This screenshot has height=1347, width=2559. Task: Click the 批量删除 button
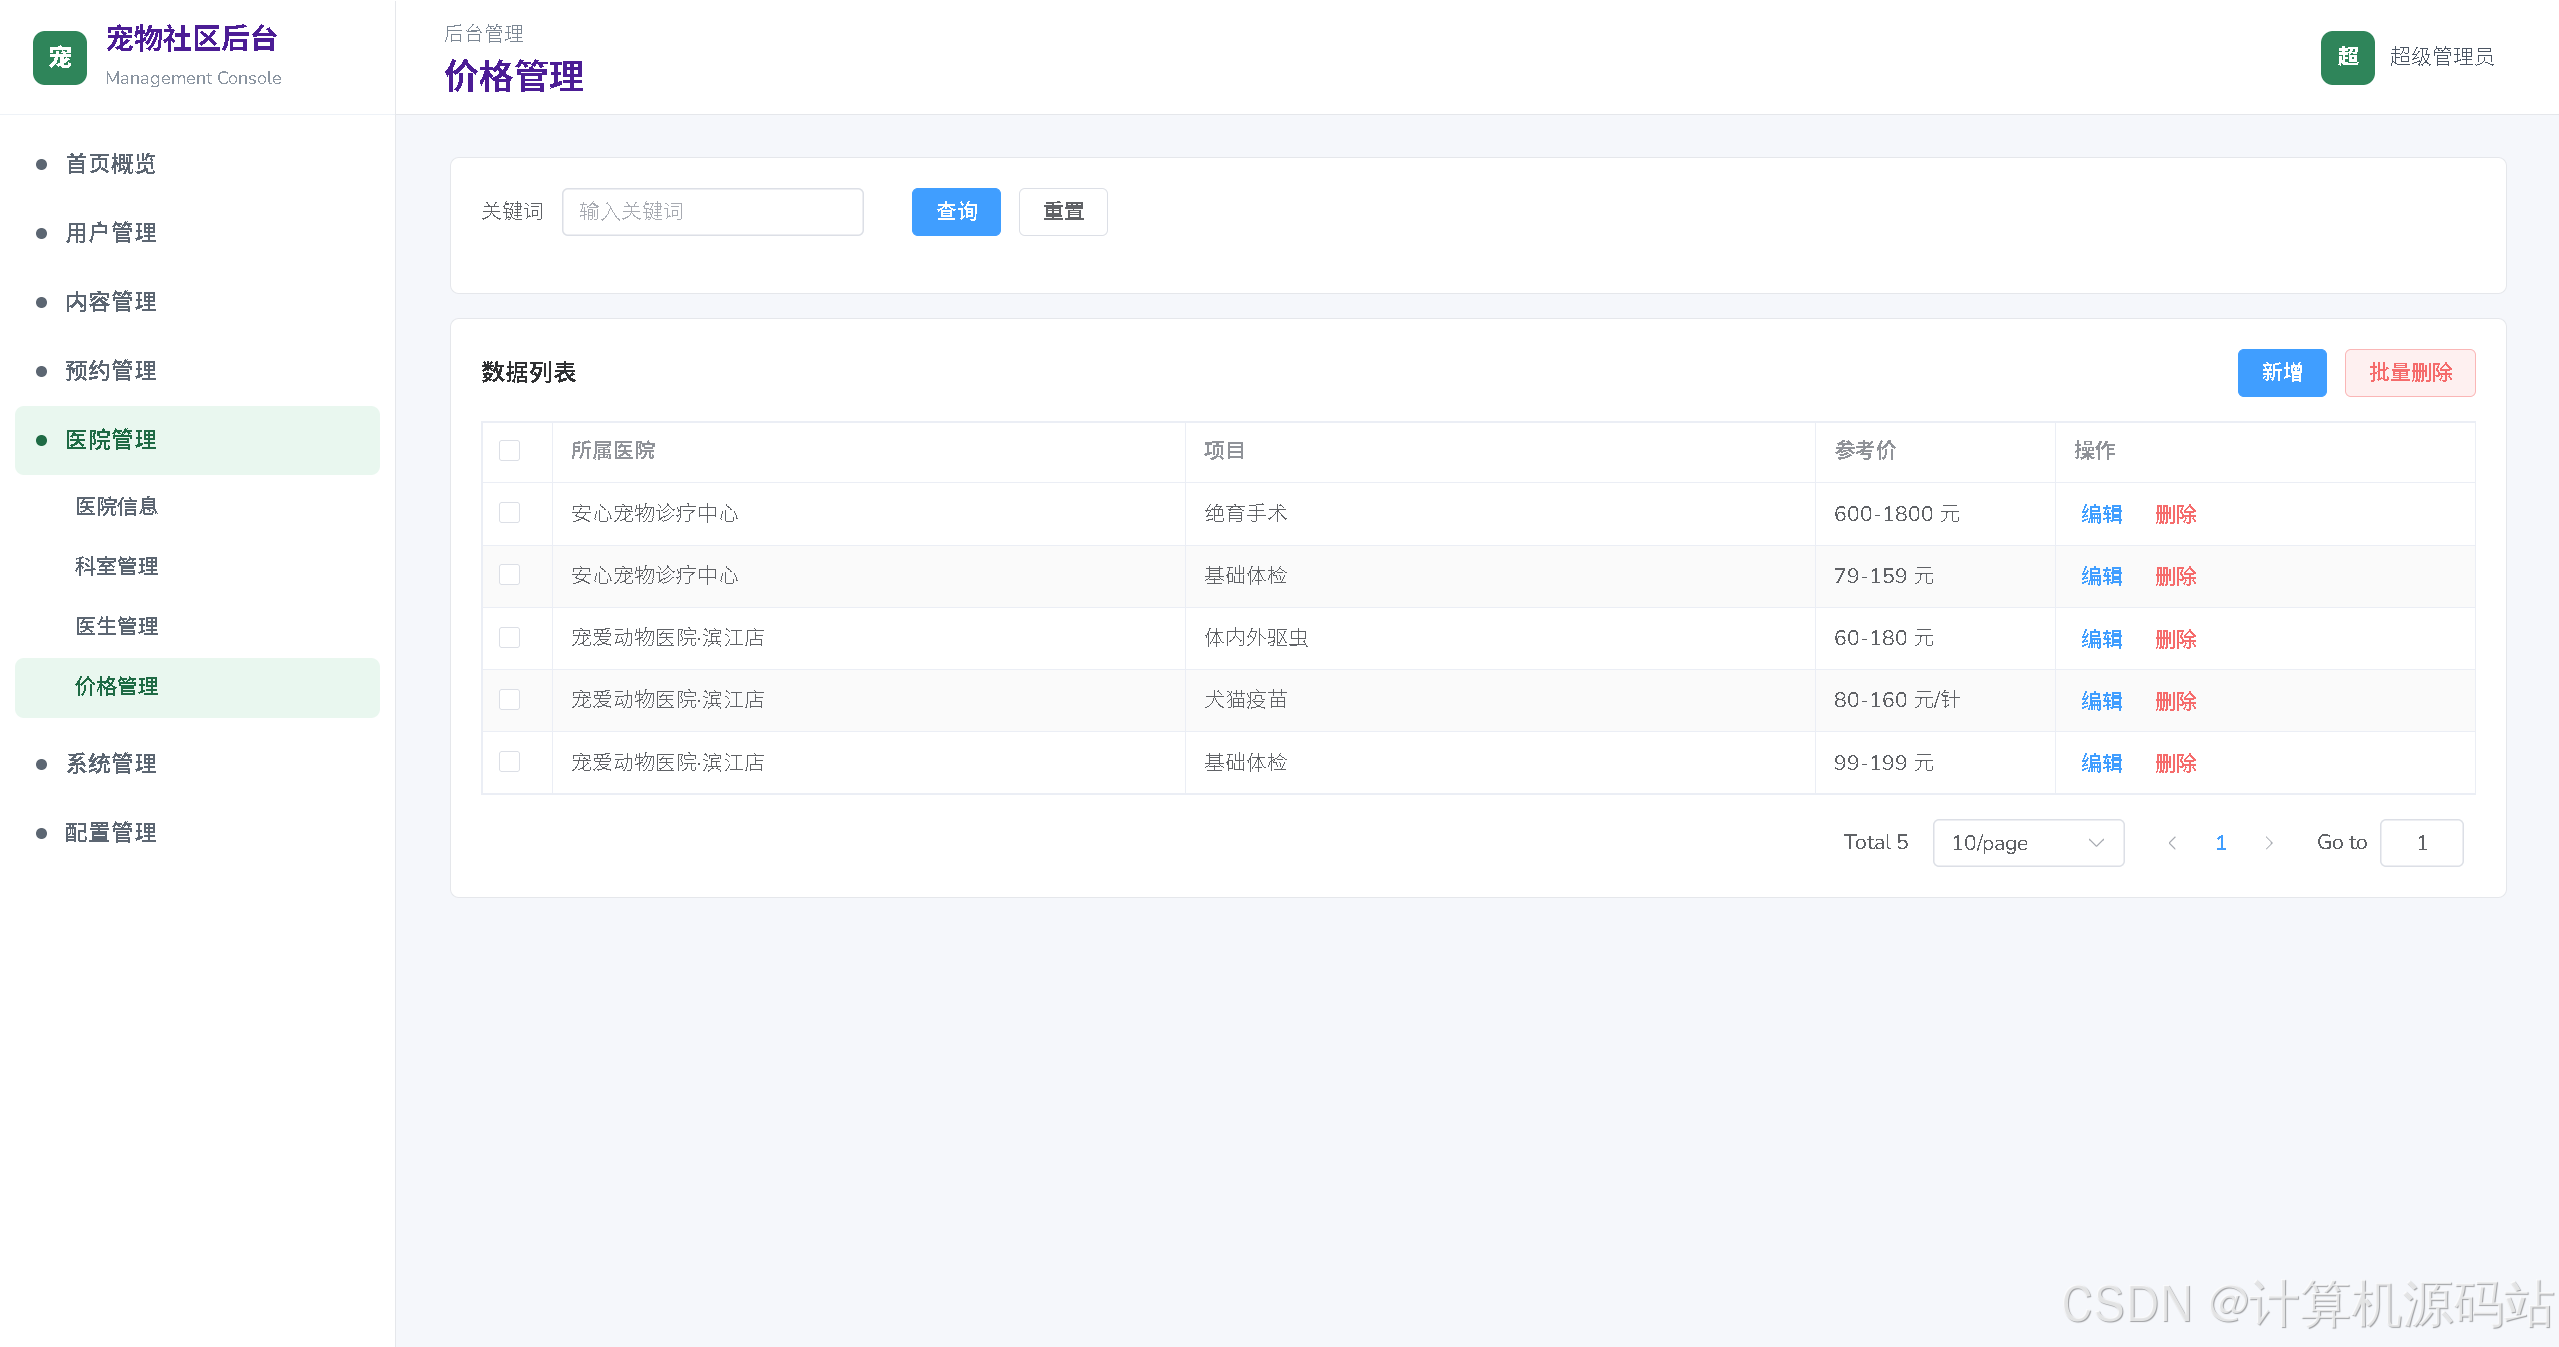pos(2410,373)
